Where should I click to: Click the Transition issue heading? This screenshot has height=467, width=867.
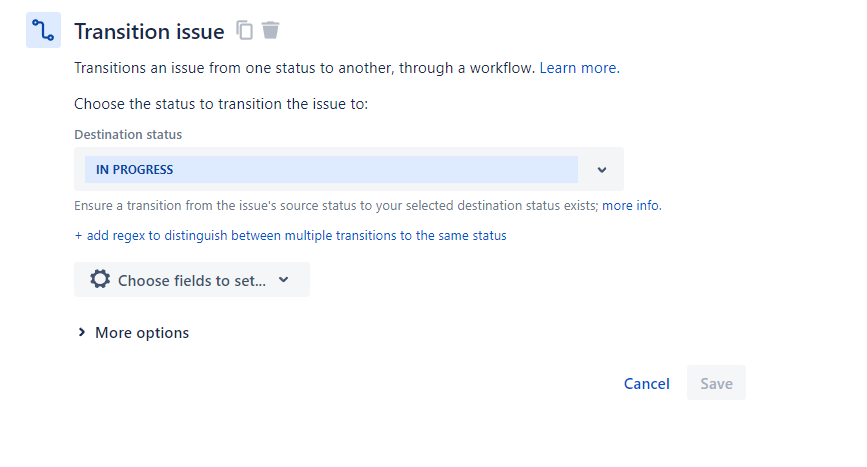point(149,32)
